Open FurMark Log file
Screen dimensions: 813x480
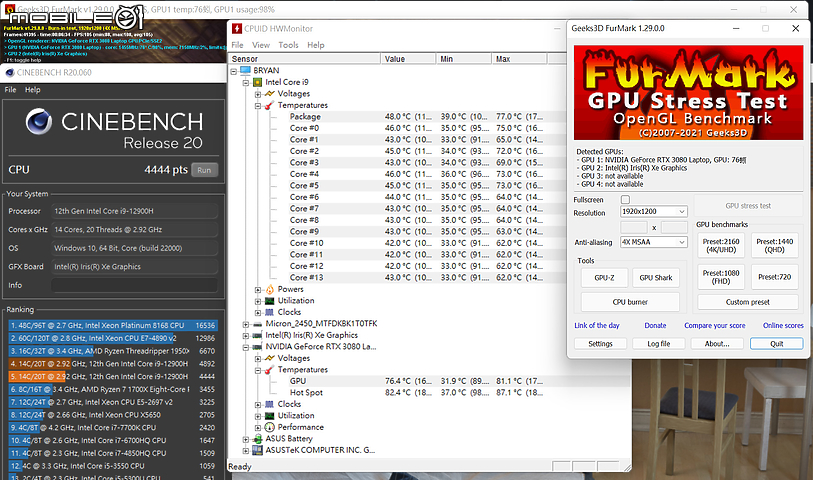click(x=658, y=344)
